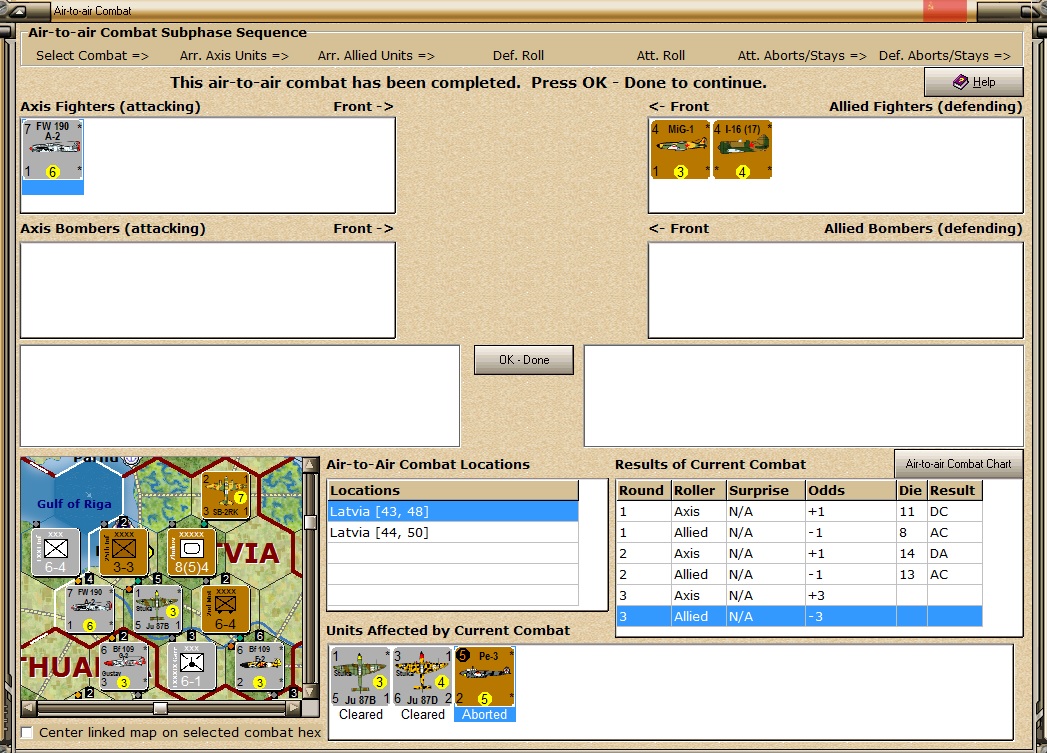Click die roll value 14
Image resolution: width=1047 pixels, height=753 pixels.
911,553
